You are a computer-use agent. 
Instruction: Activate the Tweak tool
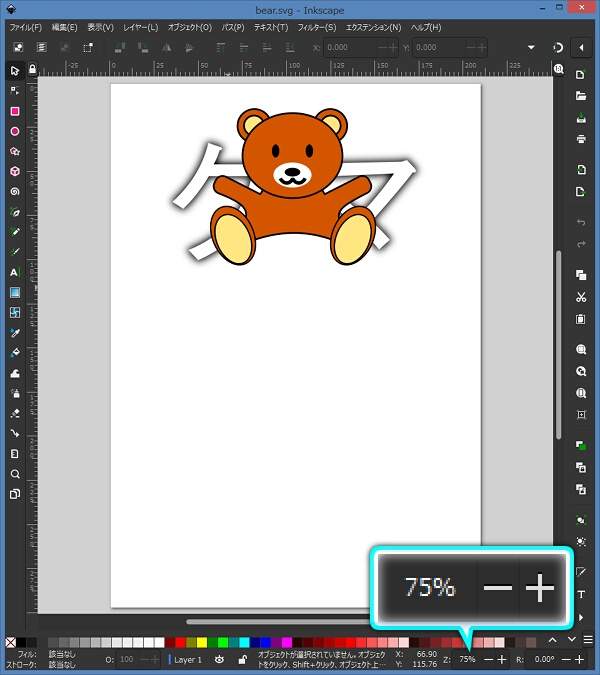point(15,373)
